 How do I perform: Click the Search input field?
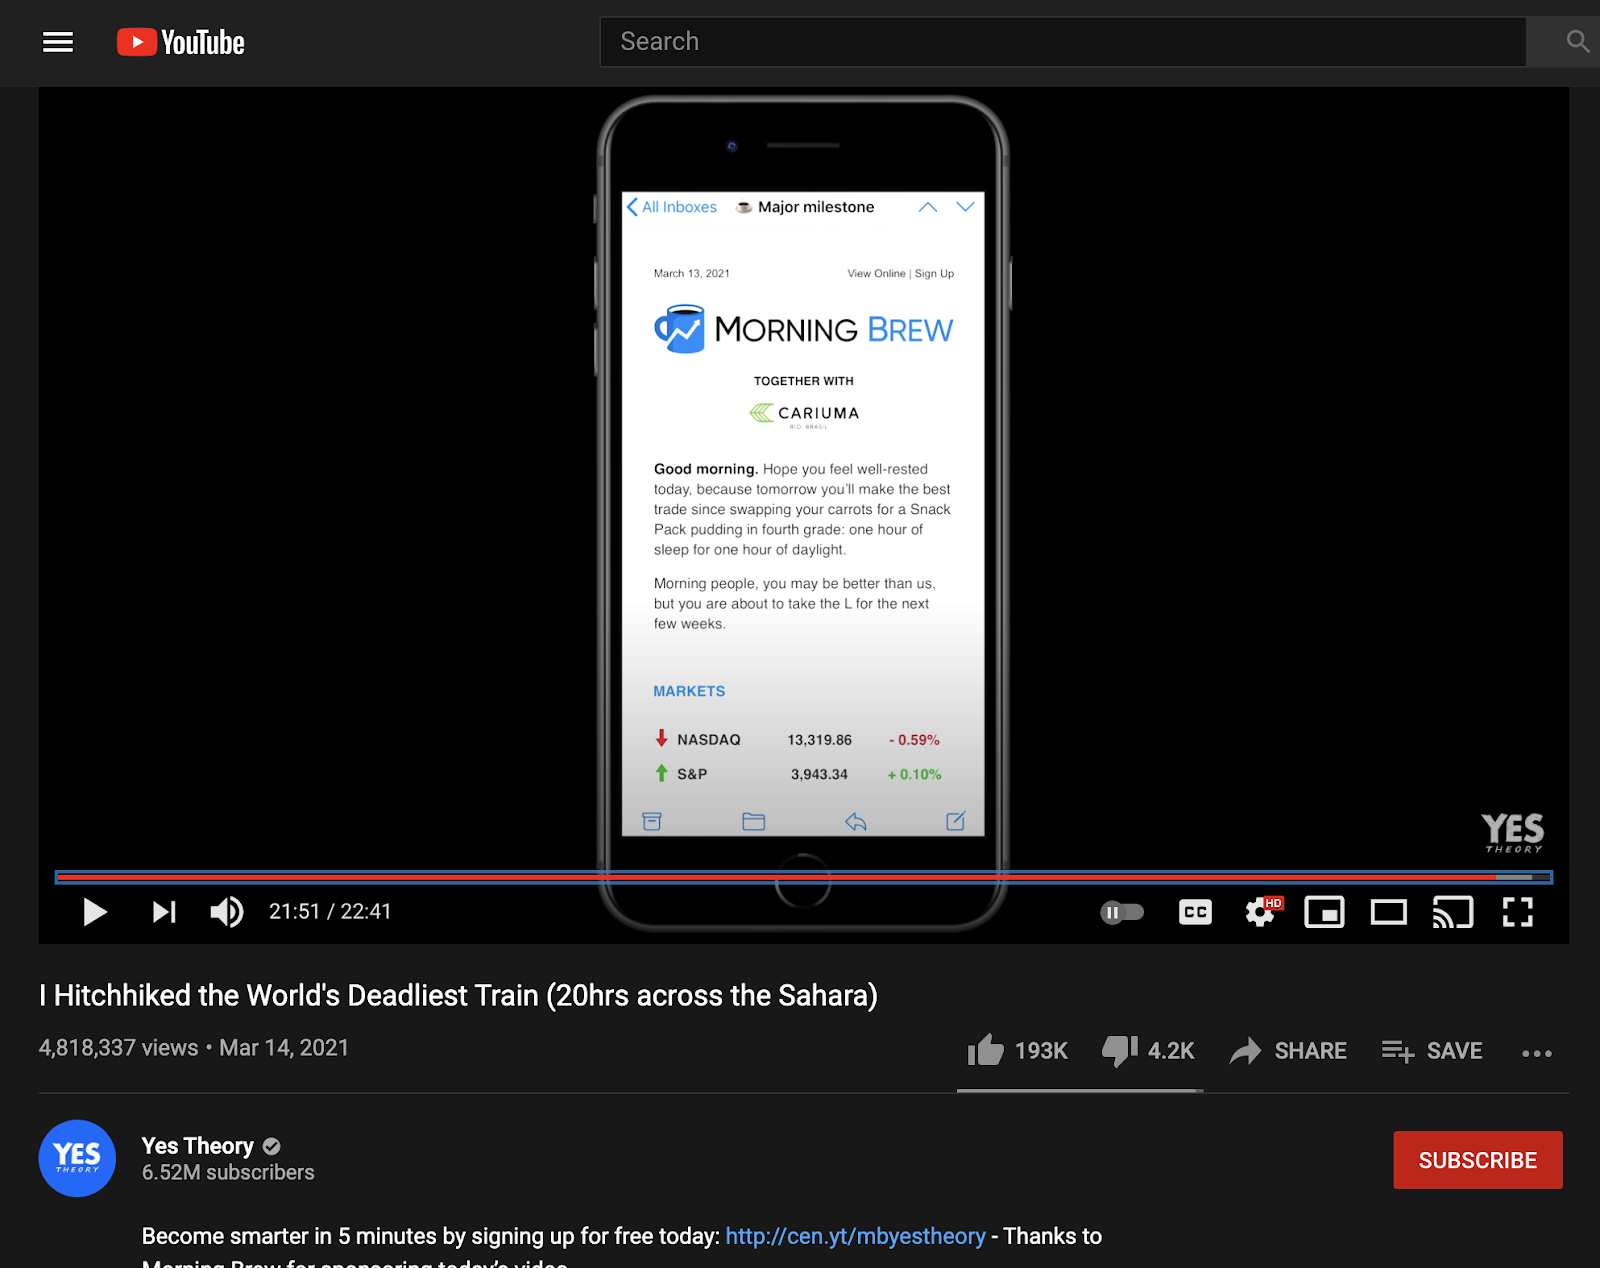pyautogui.click(x=1062, y=42)
